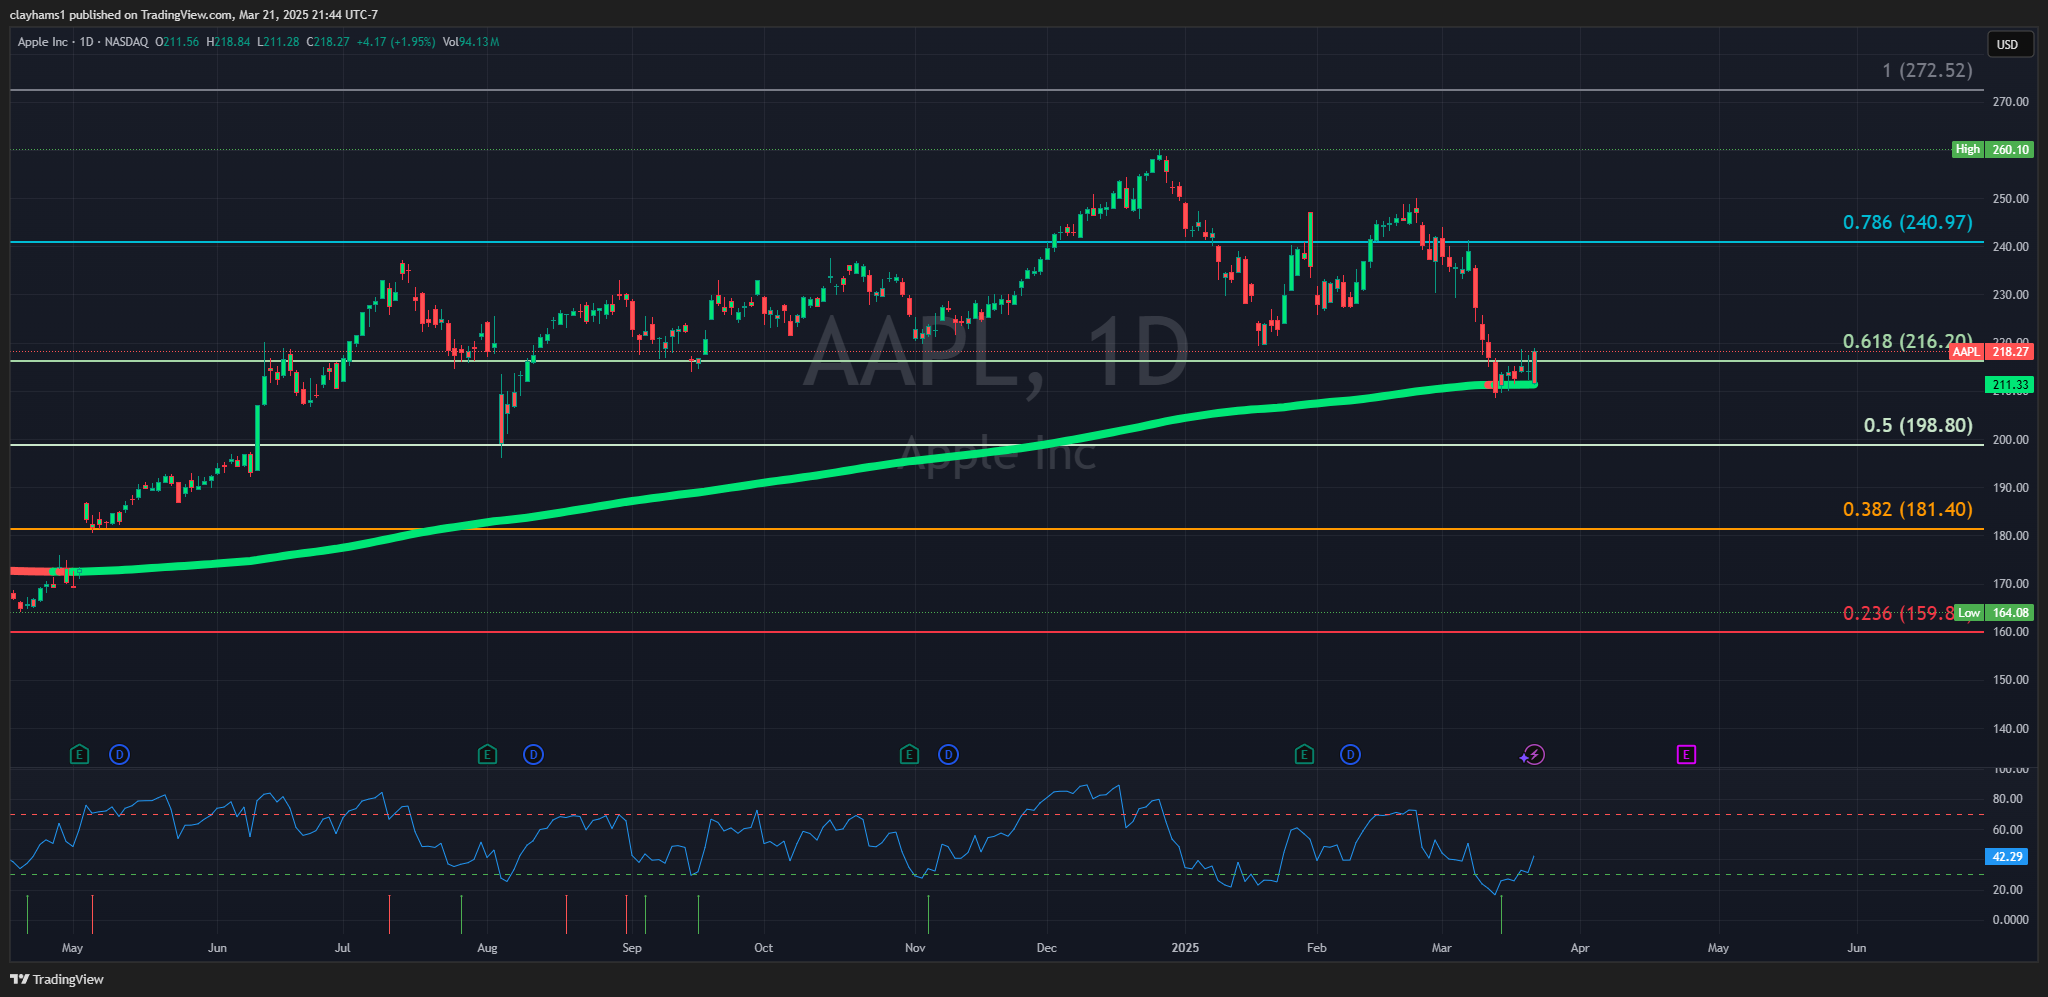Viewport: 2048px width, 997px height.
Task: Click the Vol 94.13M volume readout
Action: (x=471, y=42)
